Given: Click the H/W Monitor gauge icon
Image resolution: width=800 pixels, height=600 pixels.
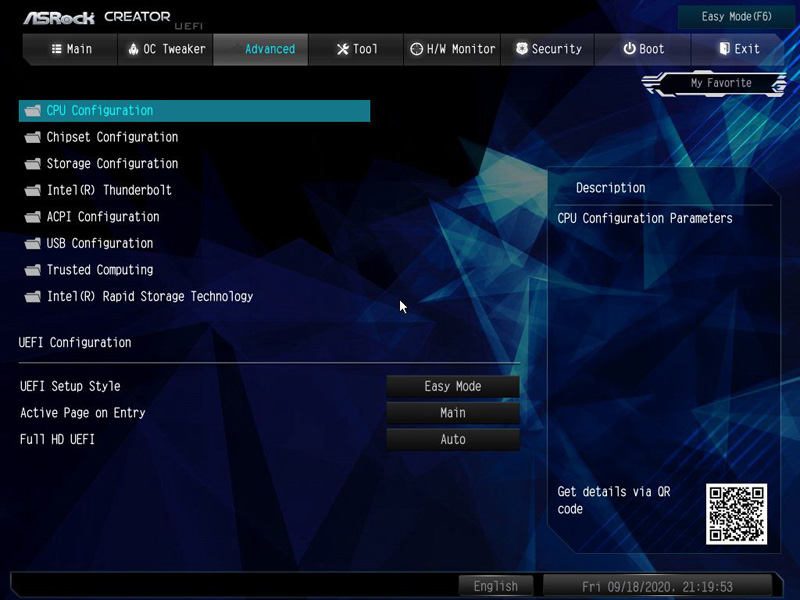Looking at the screenshot, I should click(417, 49).
